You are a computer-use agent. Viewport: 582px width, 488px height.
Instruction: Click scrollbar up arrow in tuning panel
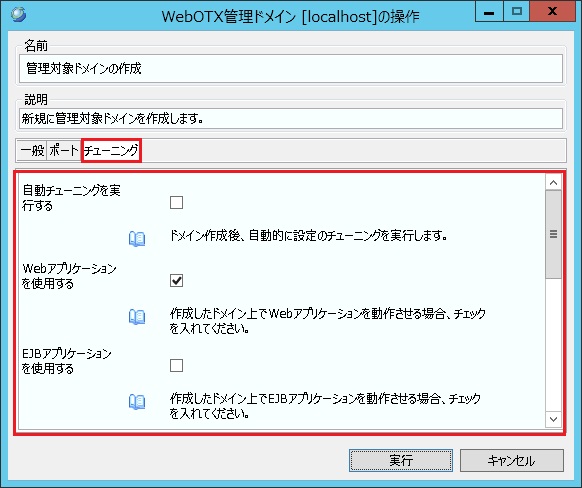coord(553,183)
